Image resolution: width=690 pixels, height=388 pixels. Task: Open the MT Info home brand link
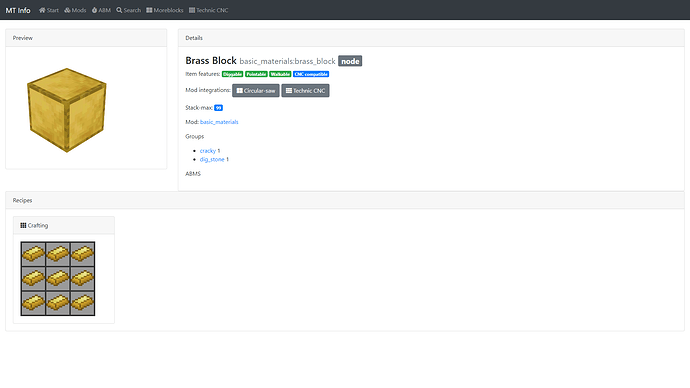(x=18, y=10)
